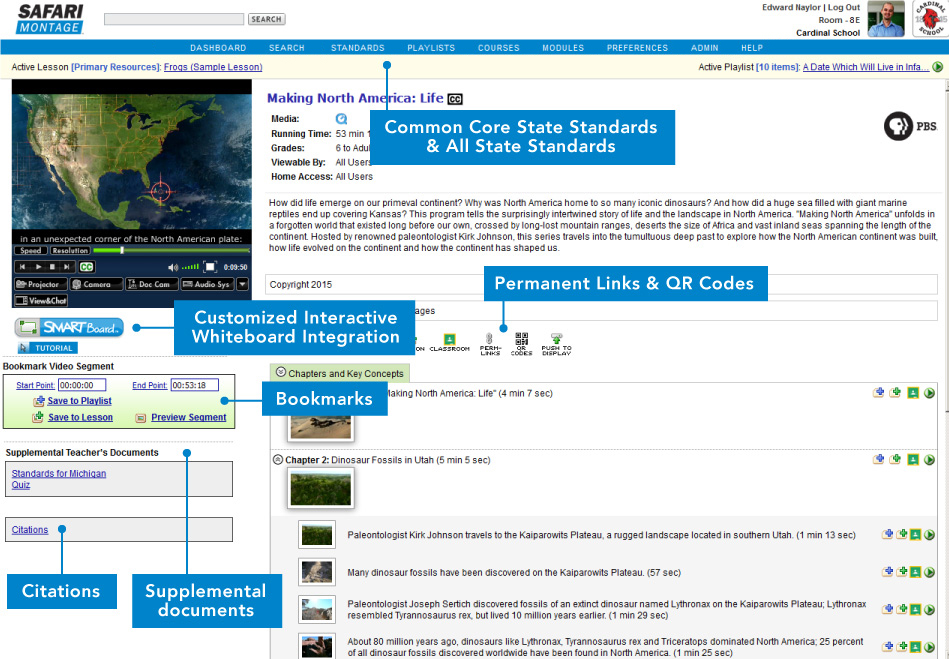Click the Save to Lesson link
The image size is (949, 659).
[80, 417]
